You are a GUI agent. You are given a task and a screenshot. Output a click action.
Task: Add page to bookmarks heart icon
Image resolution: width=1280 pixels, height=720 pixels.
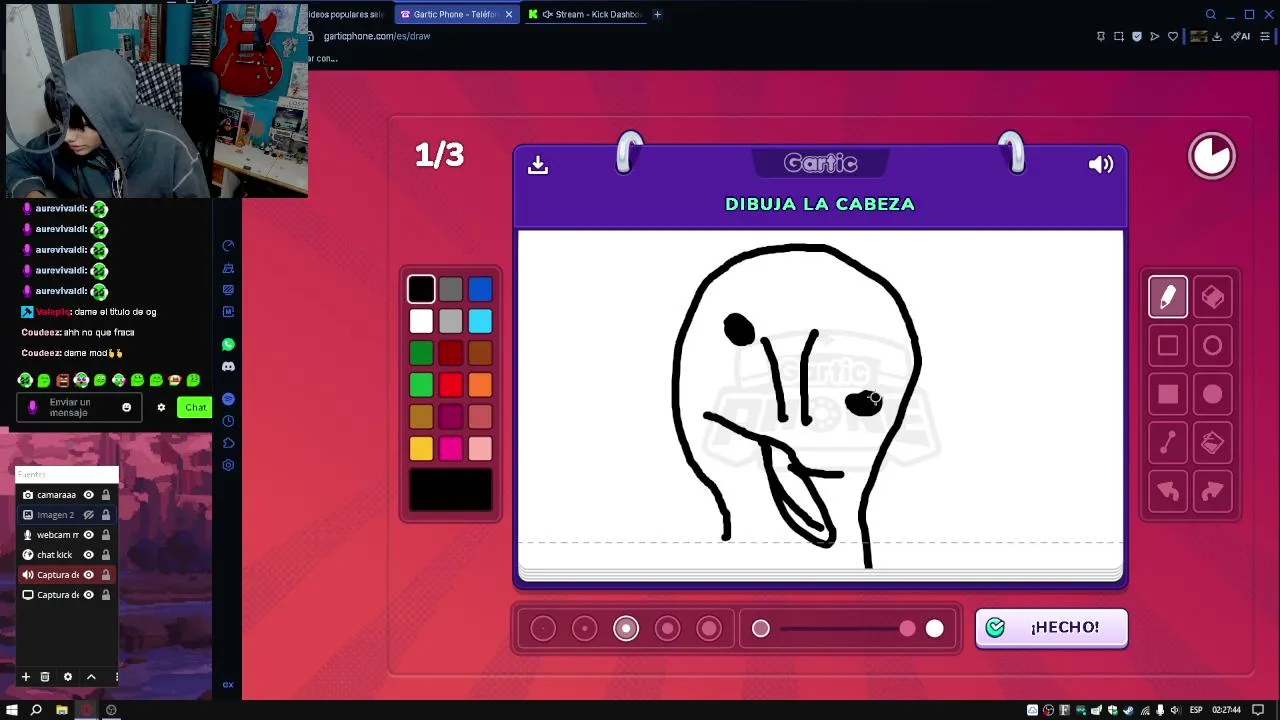1173,36
